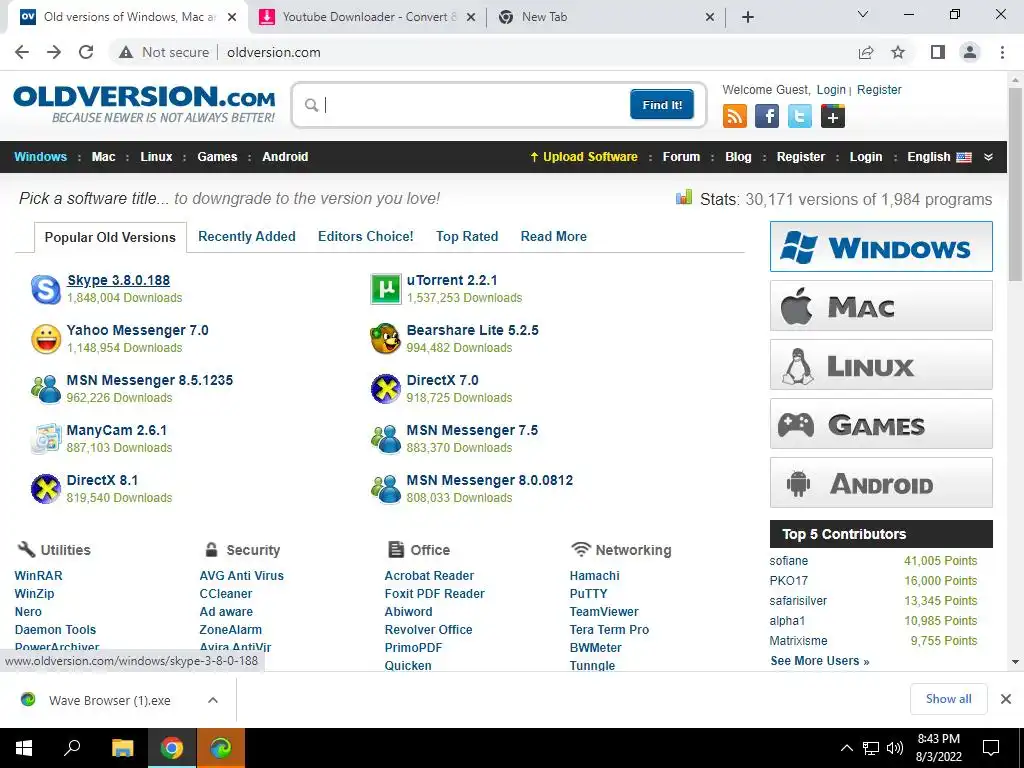
Task: Click the Upload Software link
Action: pos(583,157)
